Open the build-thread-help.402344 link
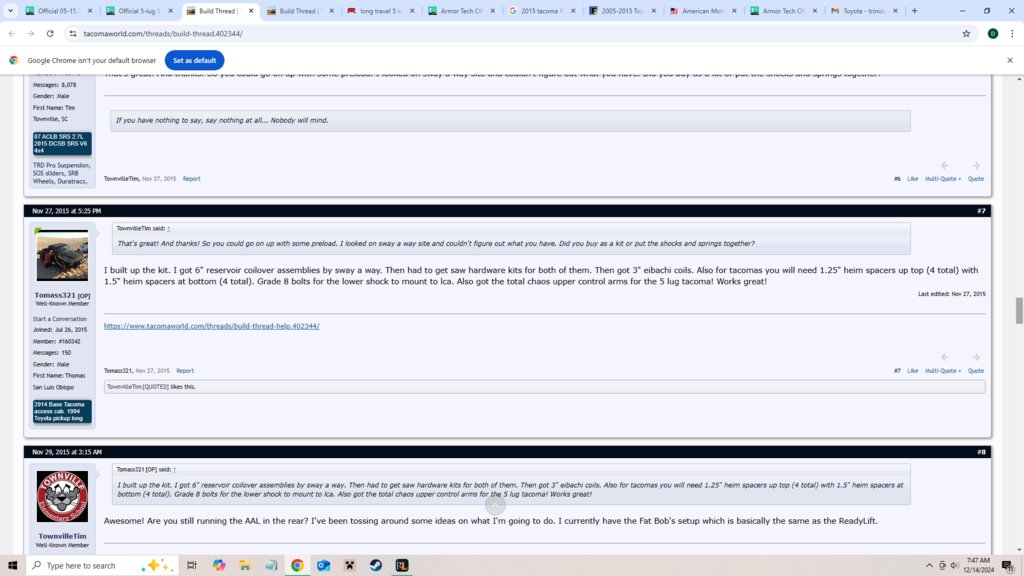Screen dimensions: 1024x576 click(212, 326)
